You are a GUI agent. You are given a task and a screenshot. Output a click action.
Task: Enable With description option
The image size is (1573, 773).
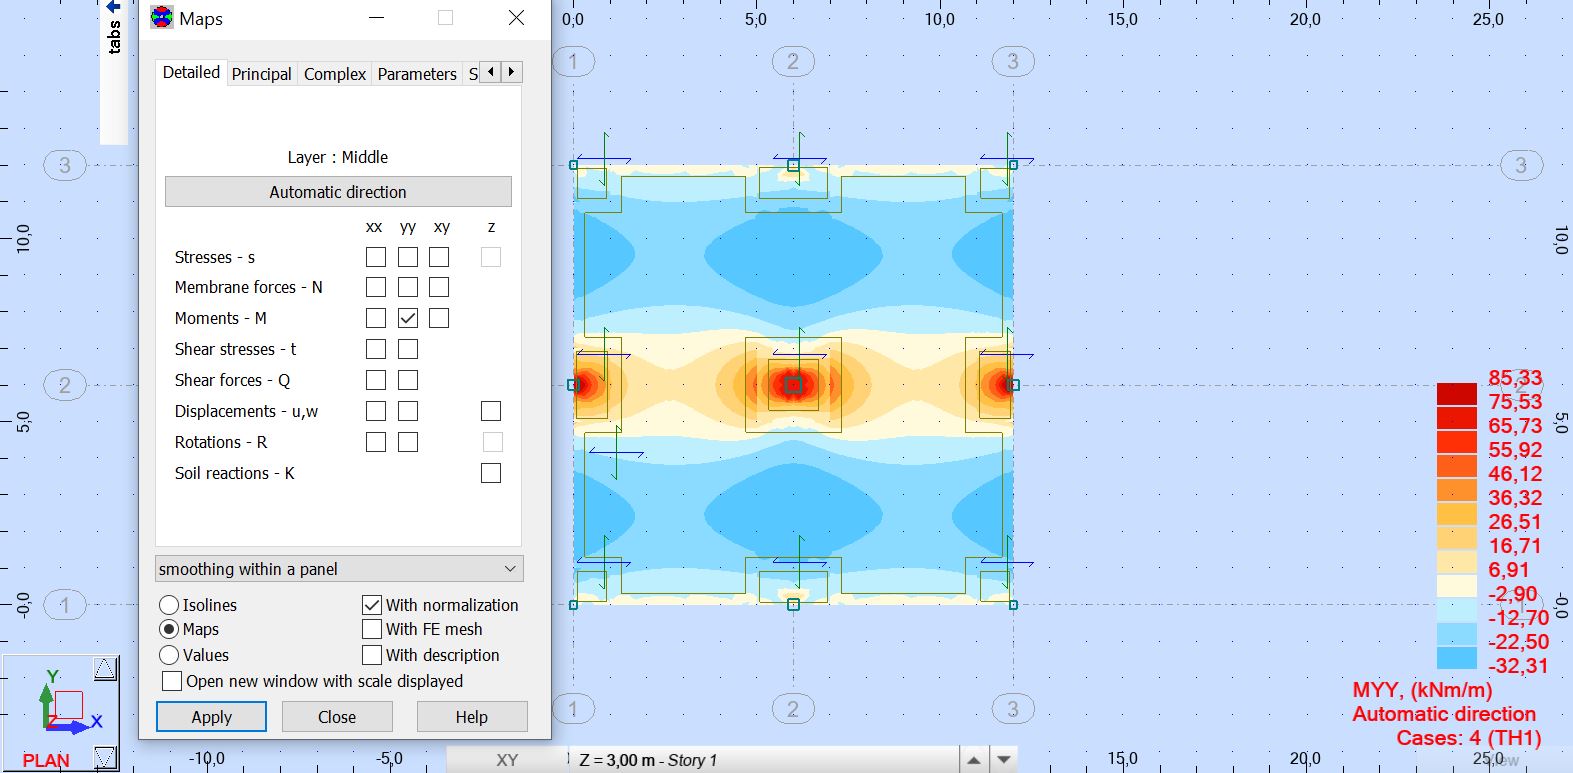(372, 655)
